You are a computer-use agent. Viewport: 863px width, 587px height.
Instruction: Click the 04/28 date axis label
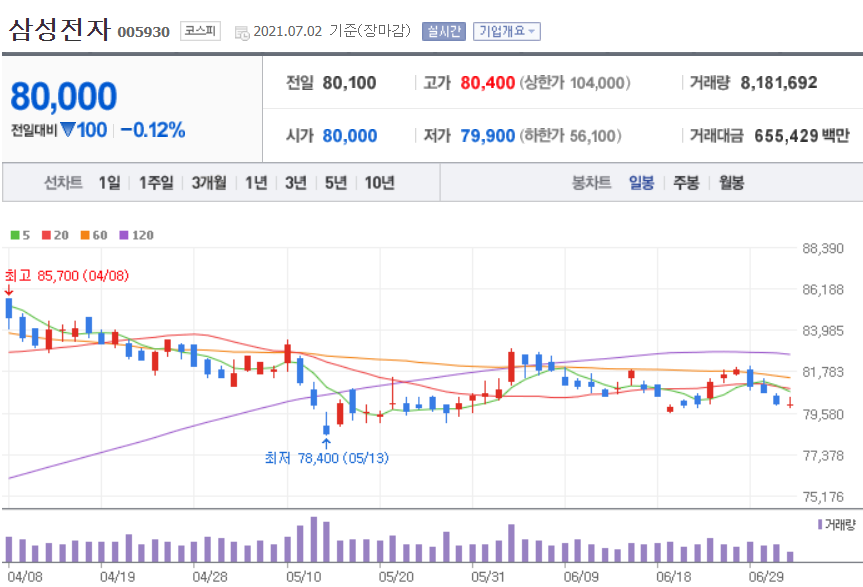point(210,577)
